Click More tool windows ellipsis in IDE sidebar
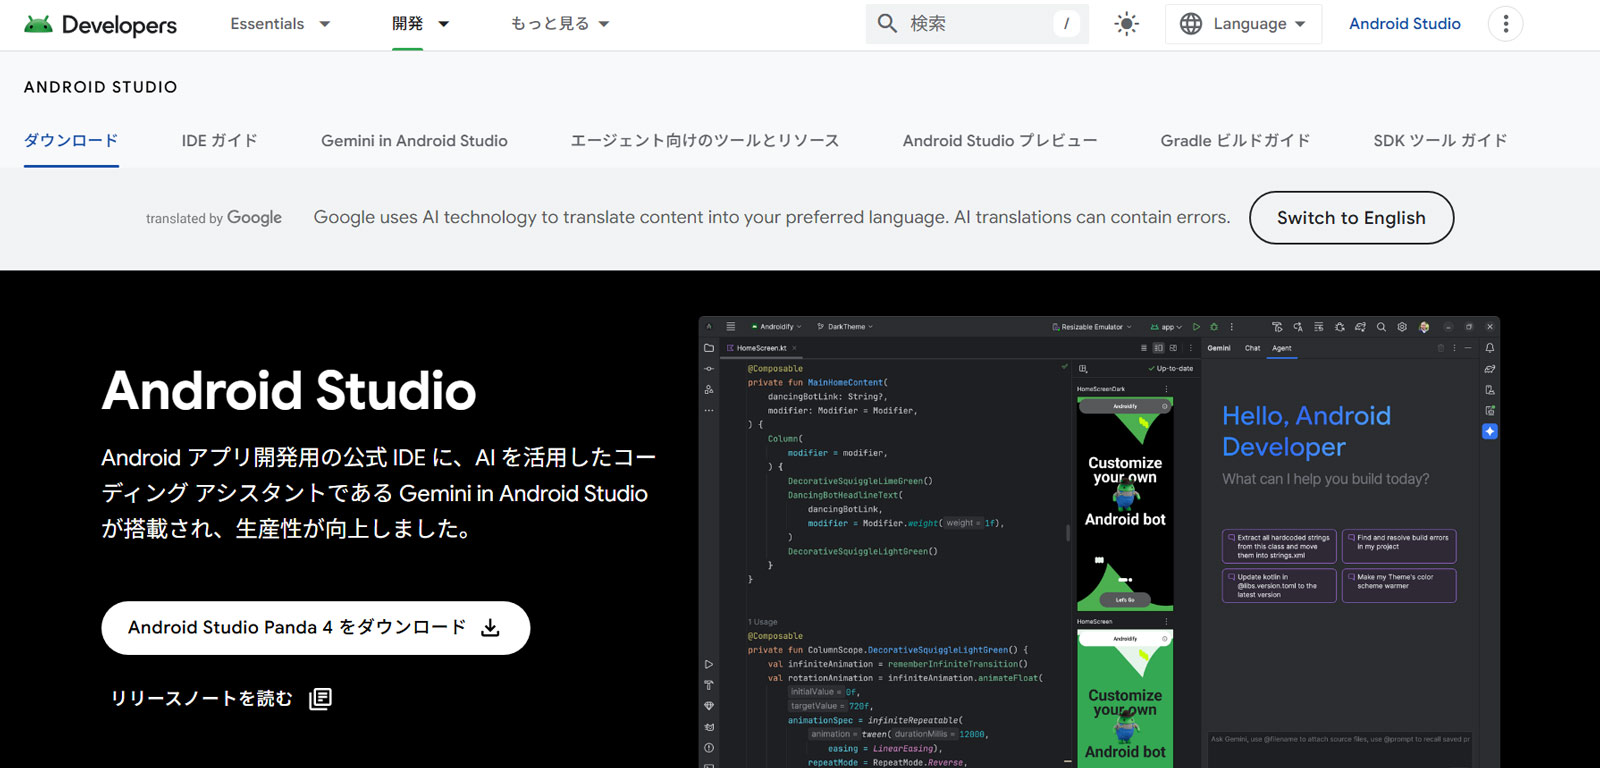The image size is (1600, 768). point(709,410)
